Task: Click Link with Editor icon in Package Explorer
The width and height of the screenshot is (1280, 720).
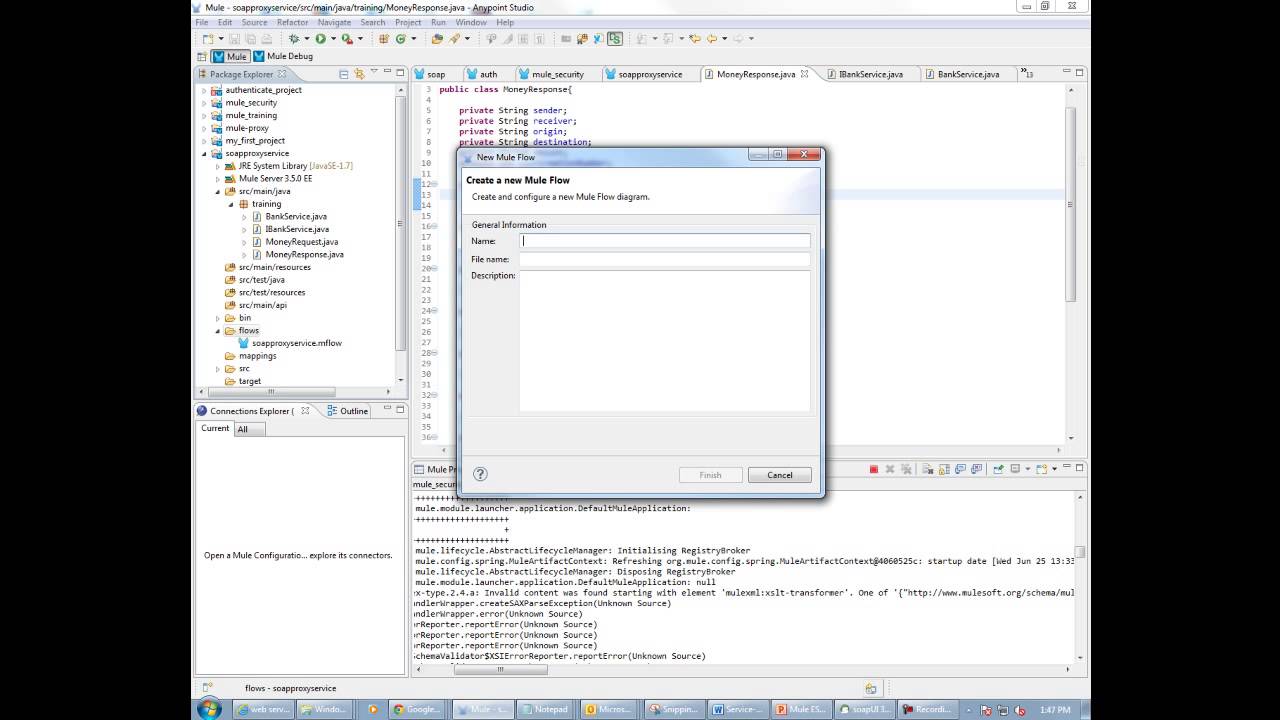Action: coord(360,74)
